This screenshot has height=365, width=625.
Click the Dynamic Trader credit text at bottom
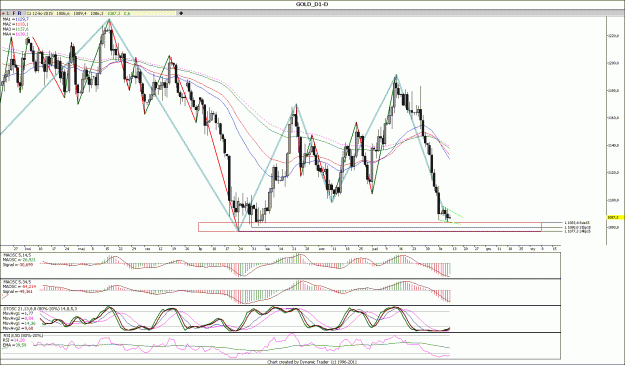tap(312, 362)
